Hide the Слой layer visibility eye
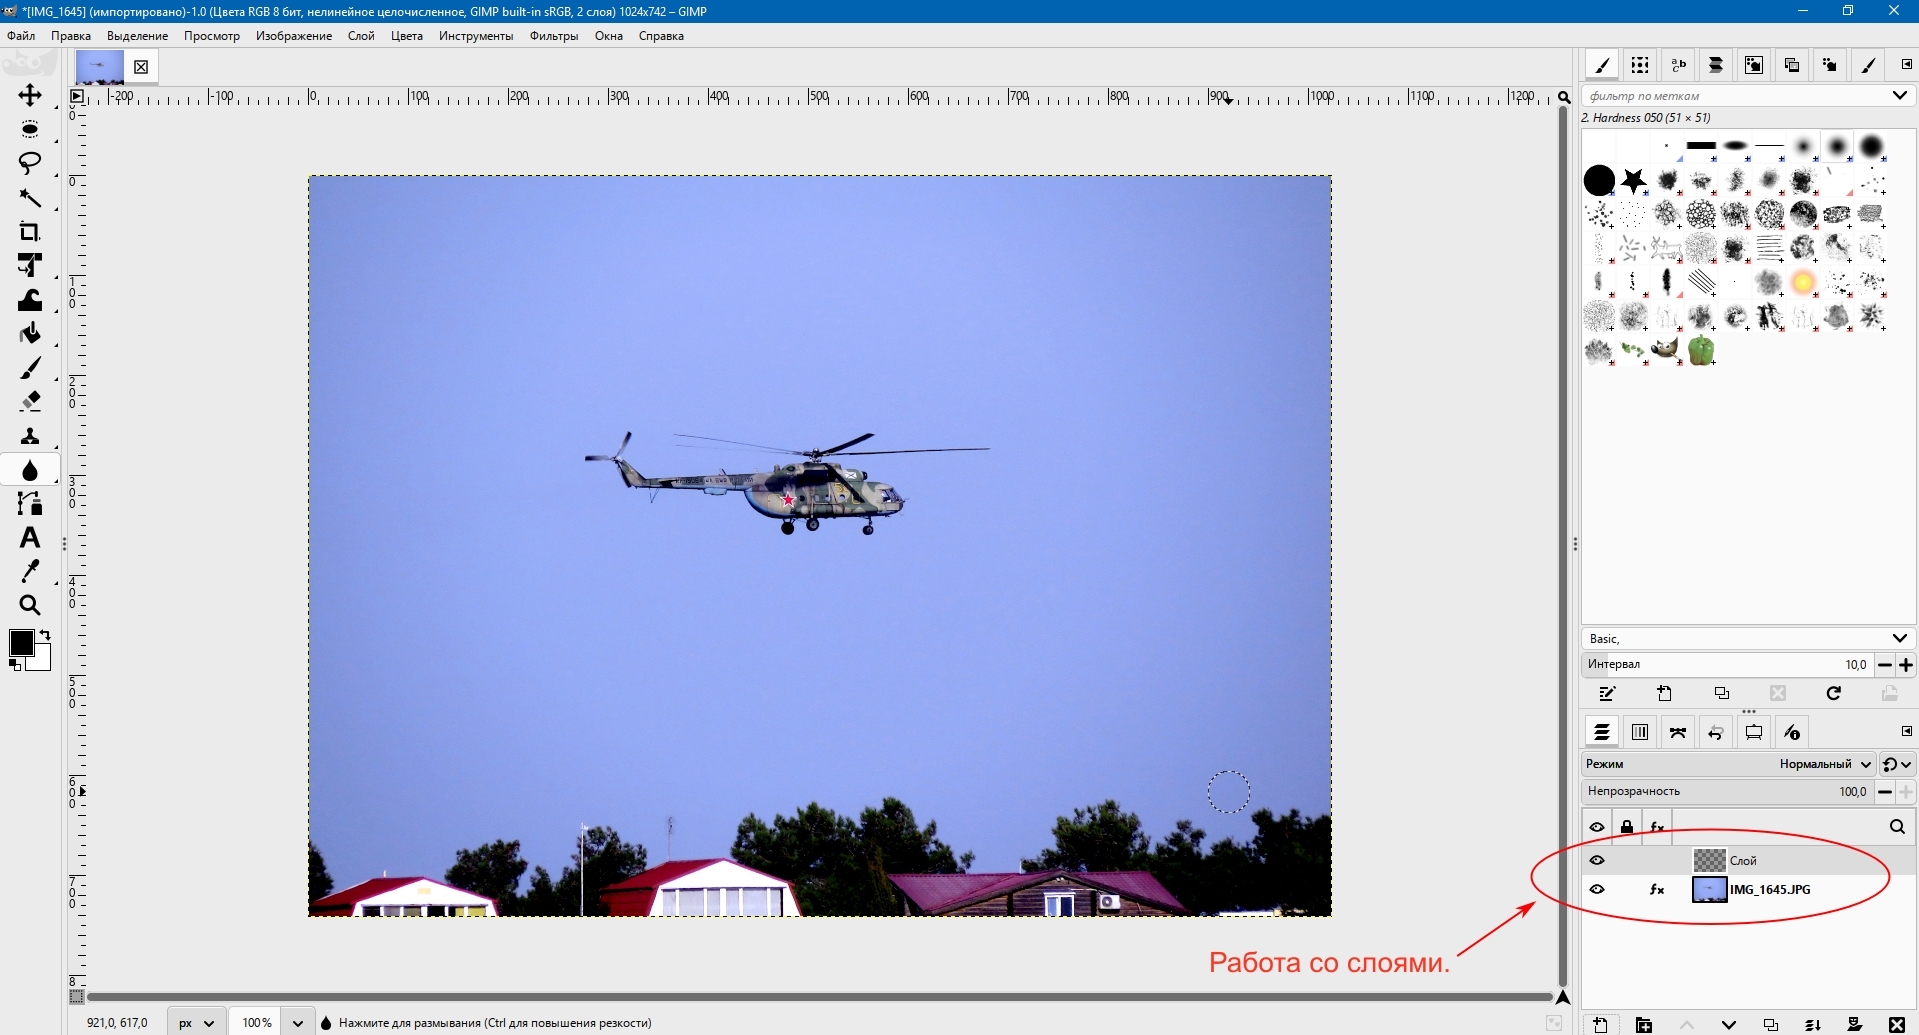1919x1035 pixels. coord(1597,860)
